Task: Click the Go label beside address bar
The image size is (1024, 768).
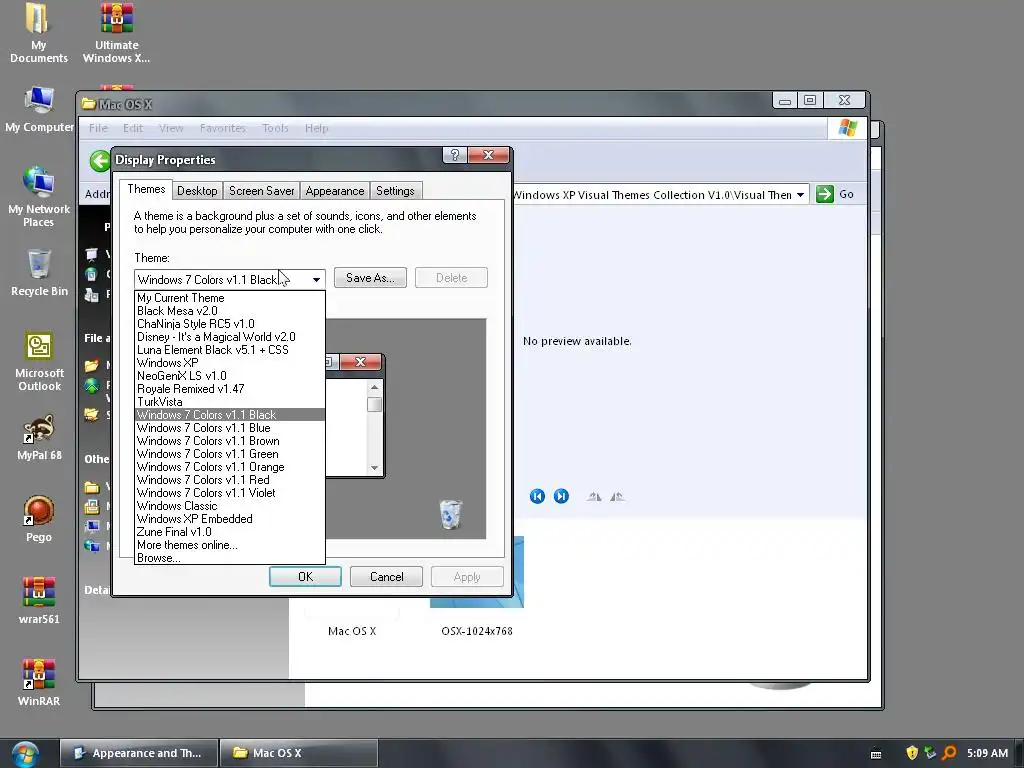Action: click(x=846, y=194)
